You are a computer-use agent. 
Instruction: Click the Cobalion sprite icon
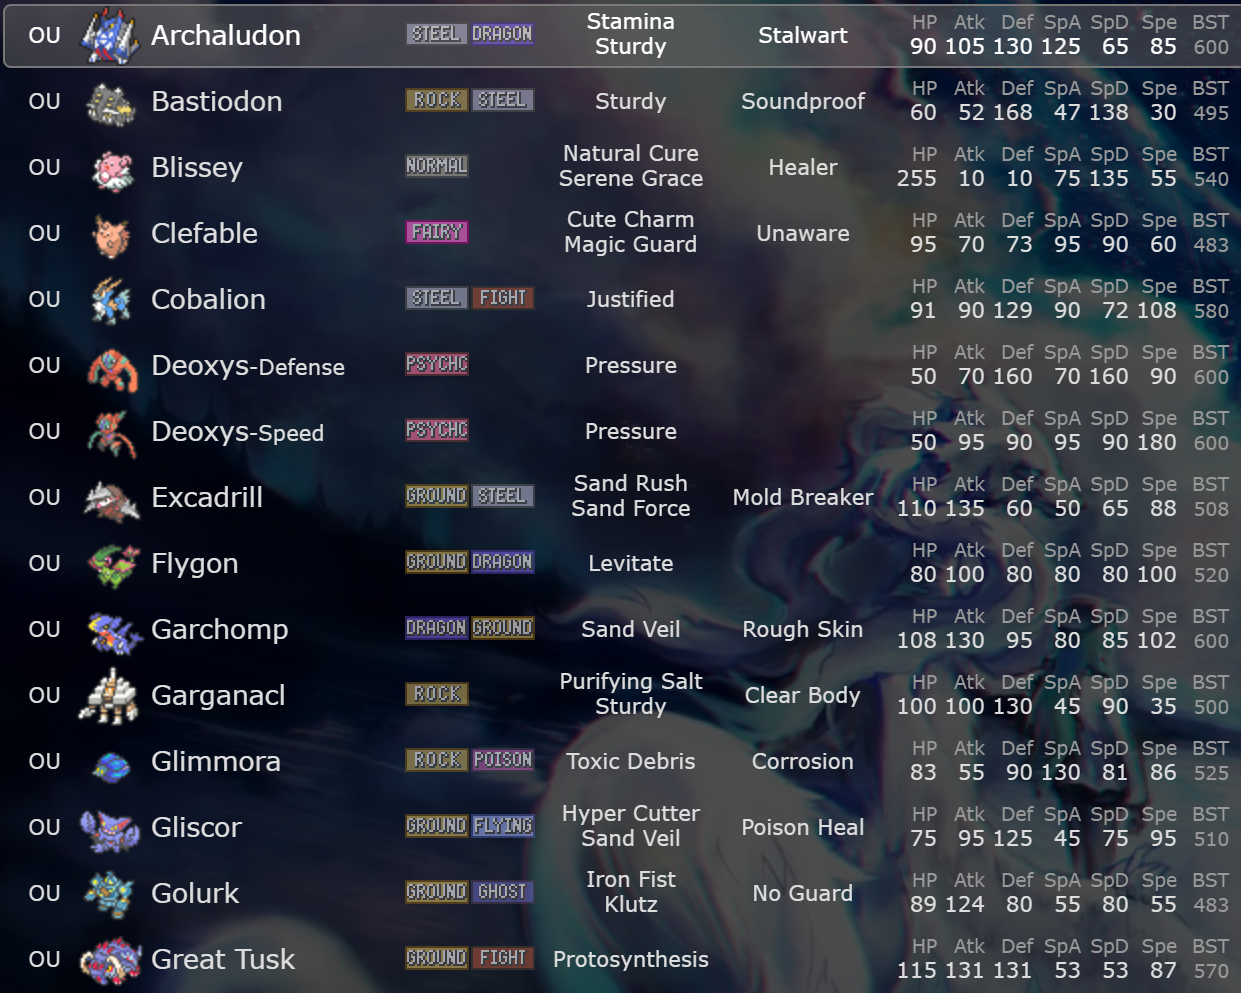pyautogui.click(x=111, y=301)
